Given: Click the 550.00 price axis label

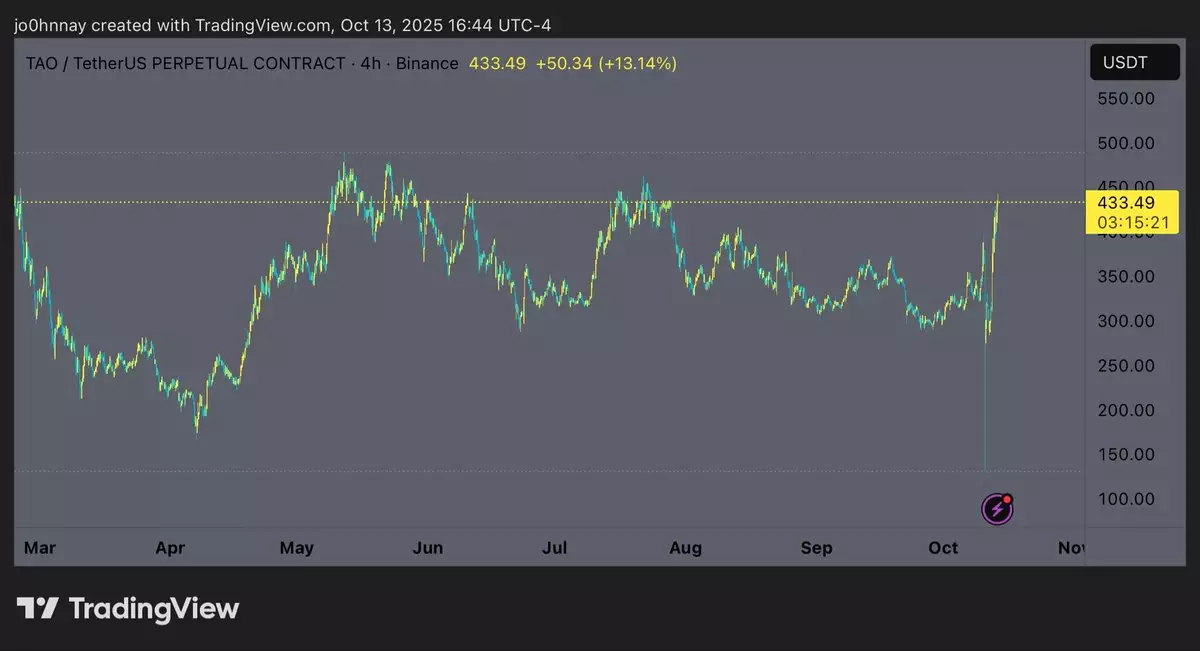Looking at the screenshot, I should pyautogui.click(x=1126, y=99).
